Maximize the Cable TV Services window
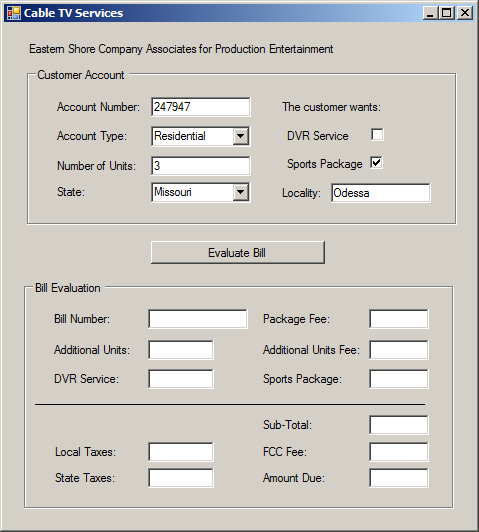The width and height of the screenshot is (479, 532). pyautogui.click(x=446, y=13)
